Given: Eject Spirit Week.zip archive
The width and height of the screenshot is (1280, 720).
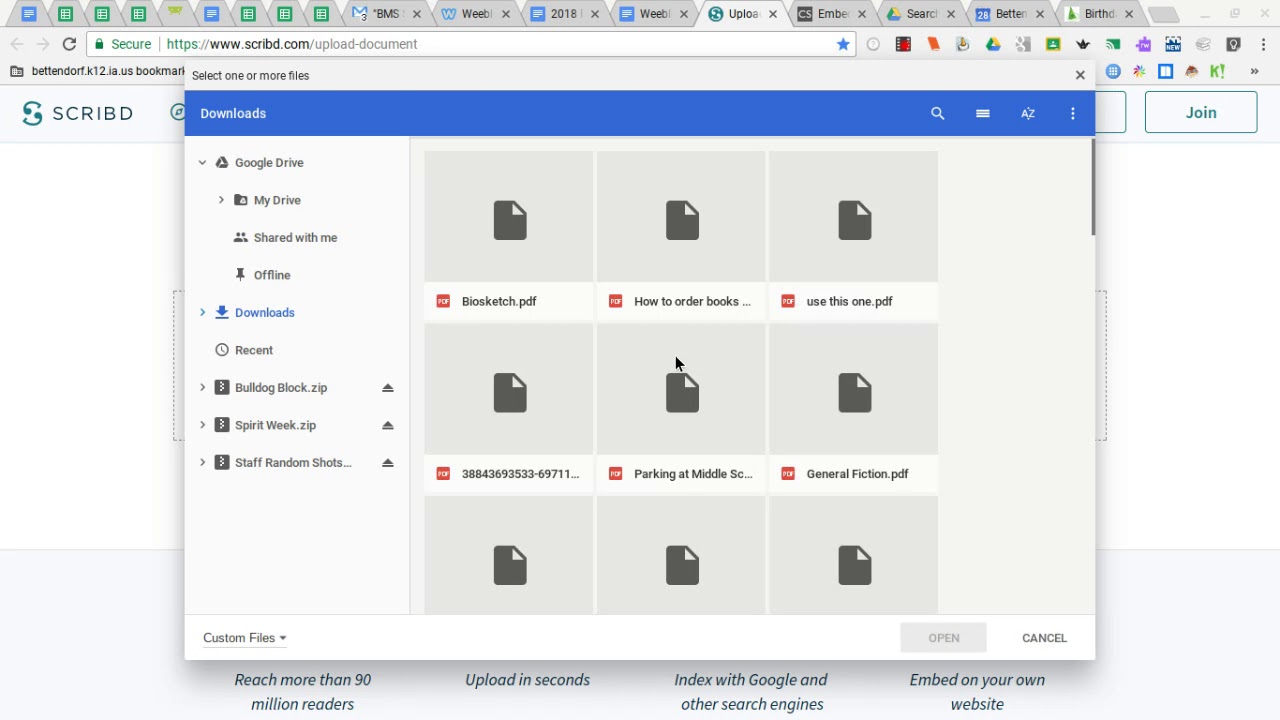Looking at the screenshot, I should click(387, 426).
